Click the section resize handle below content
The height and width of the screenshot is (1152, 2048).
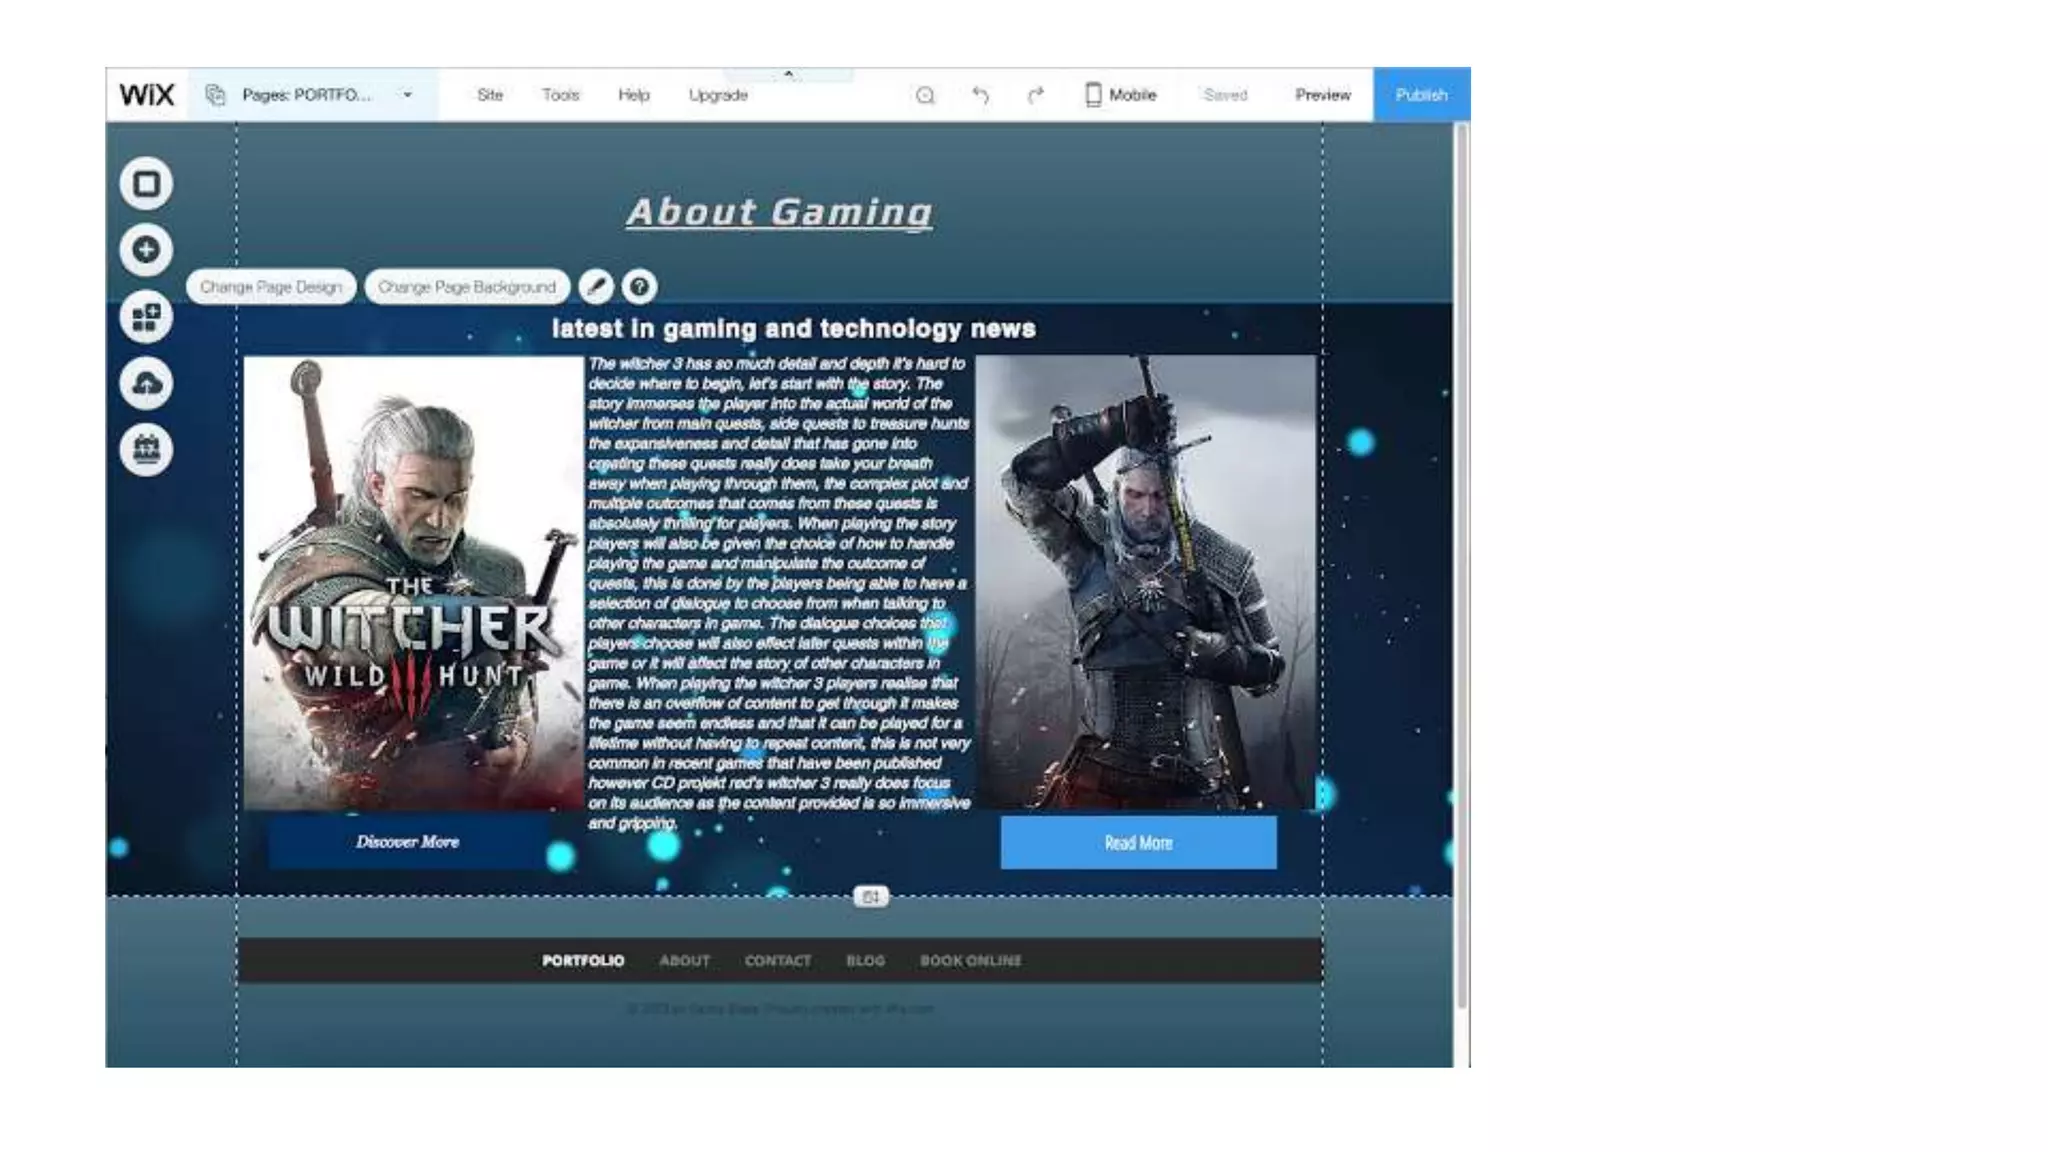(x=870, y=897)
